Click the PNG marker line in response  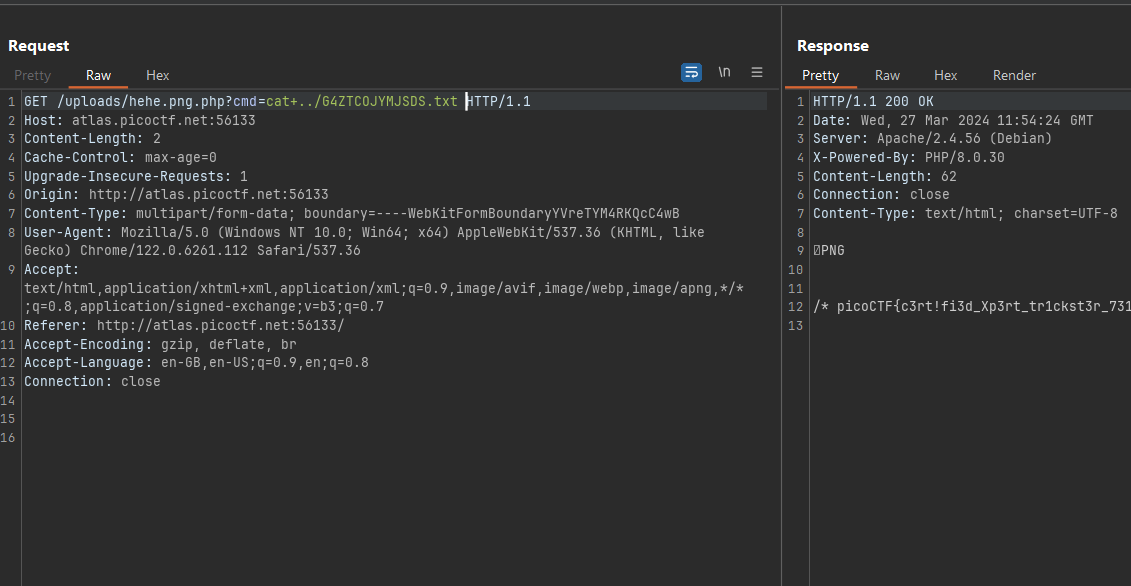point(829,250)
